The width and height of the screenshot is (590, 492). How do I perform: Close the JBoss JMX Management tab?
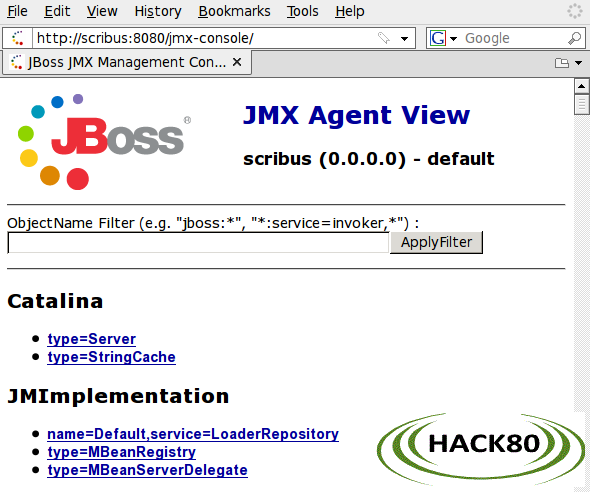(237, 62)
